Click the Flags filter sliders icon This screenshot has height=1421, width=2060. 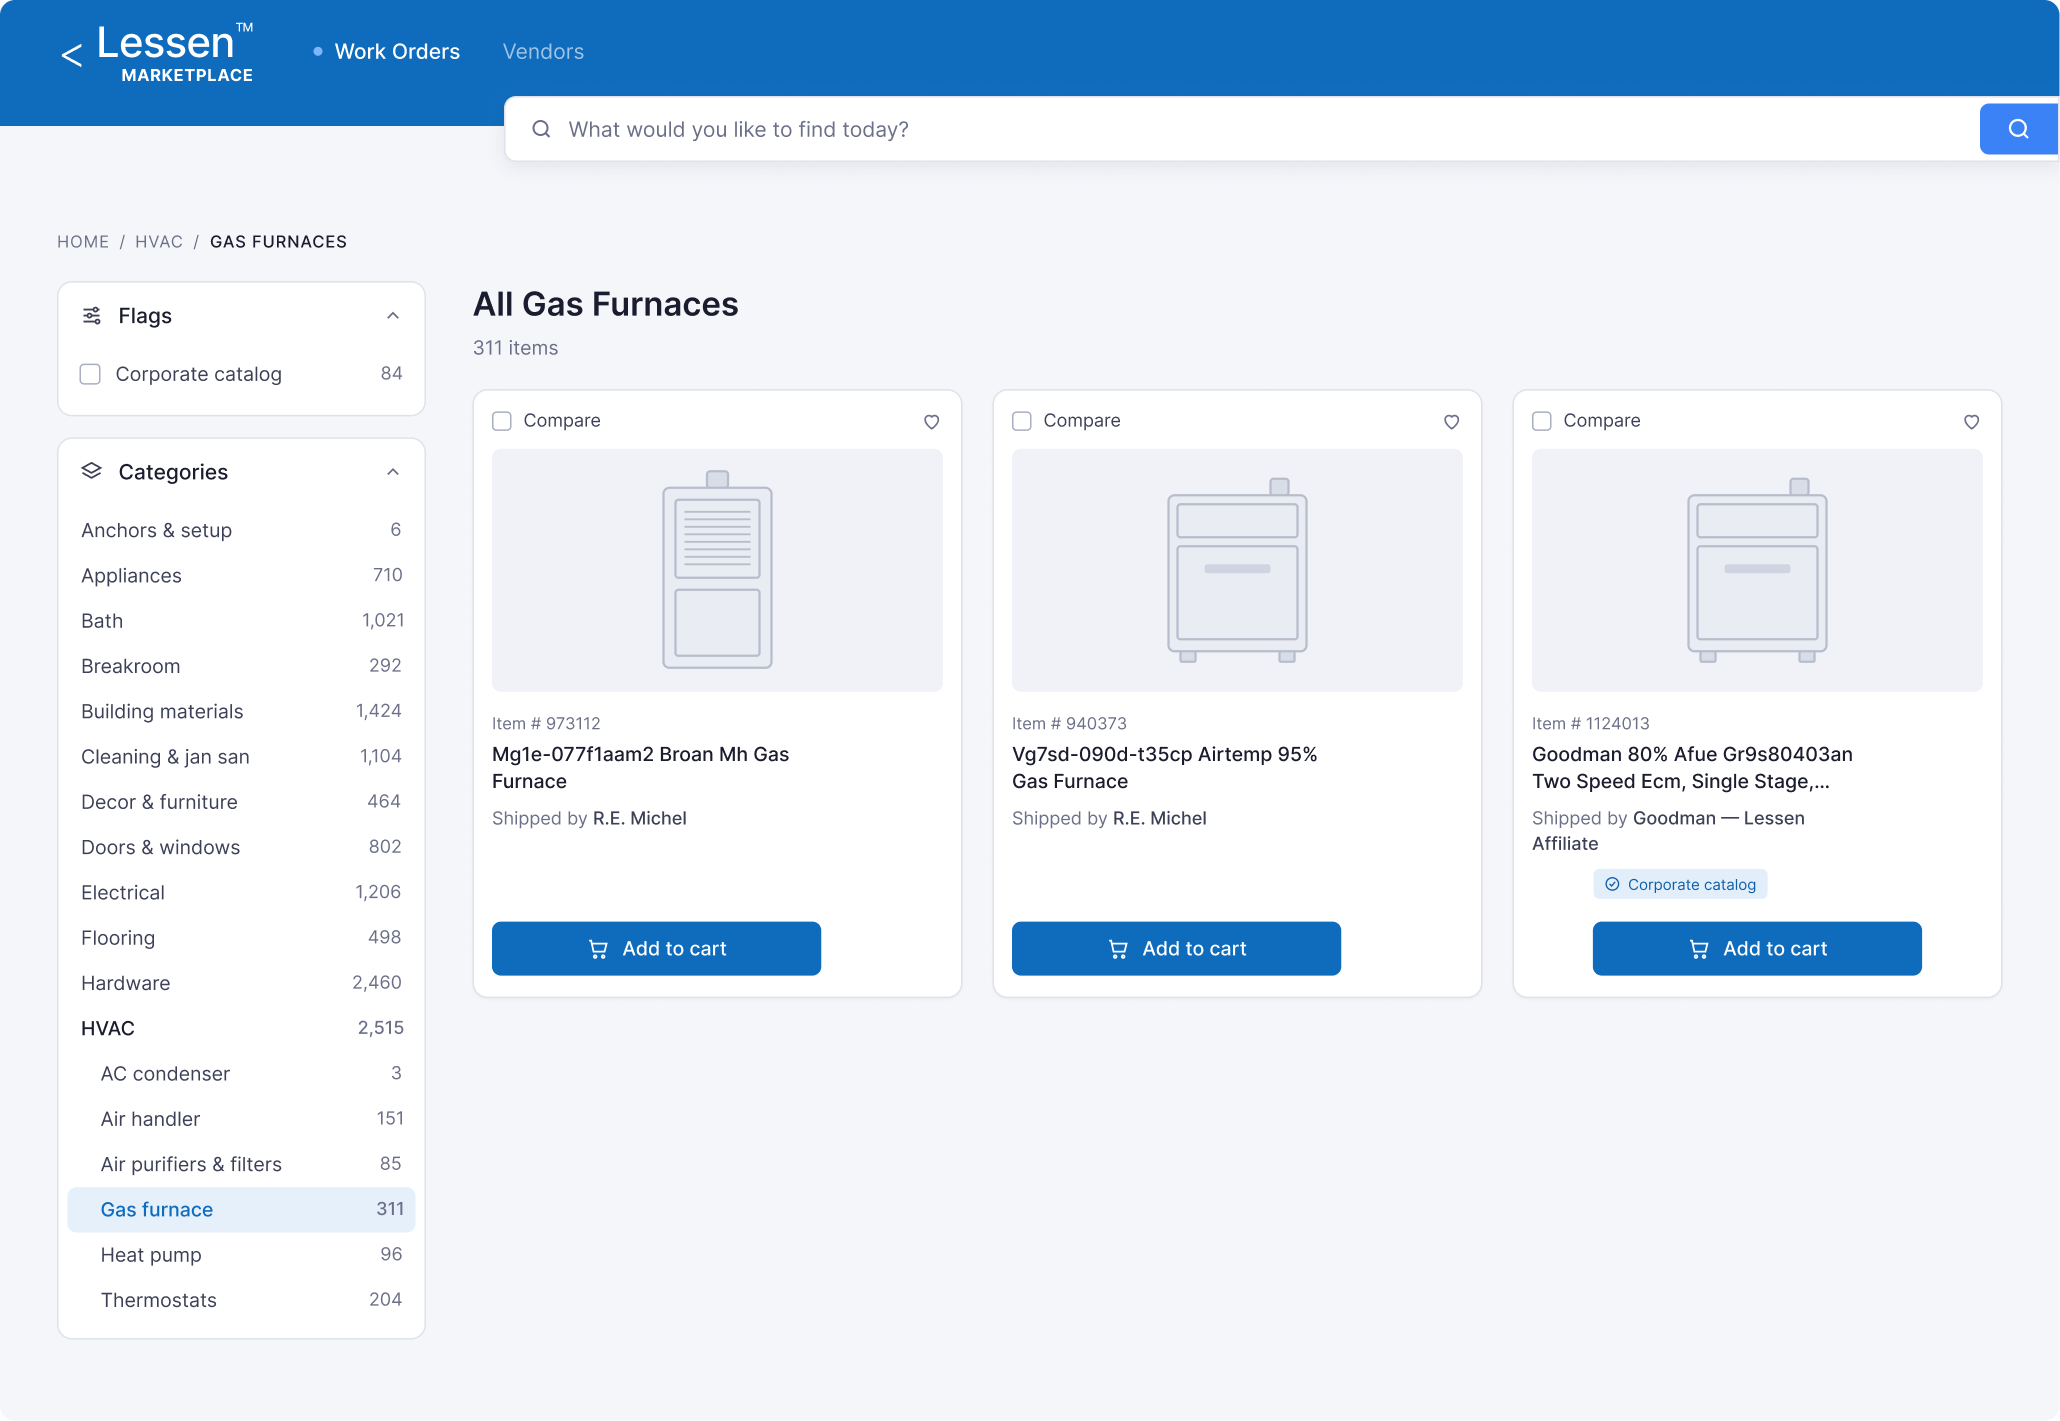tap(92, 316)
